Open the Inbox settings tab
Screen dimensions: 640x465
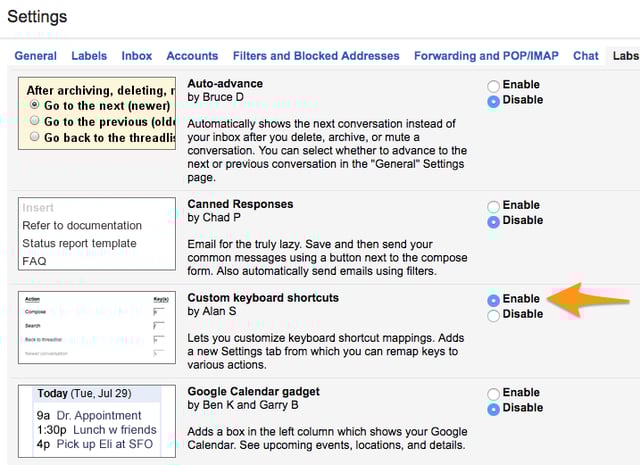tap(136, 56)
